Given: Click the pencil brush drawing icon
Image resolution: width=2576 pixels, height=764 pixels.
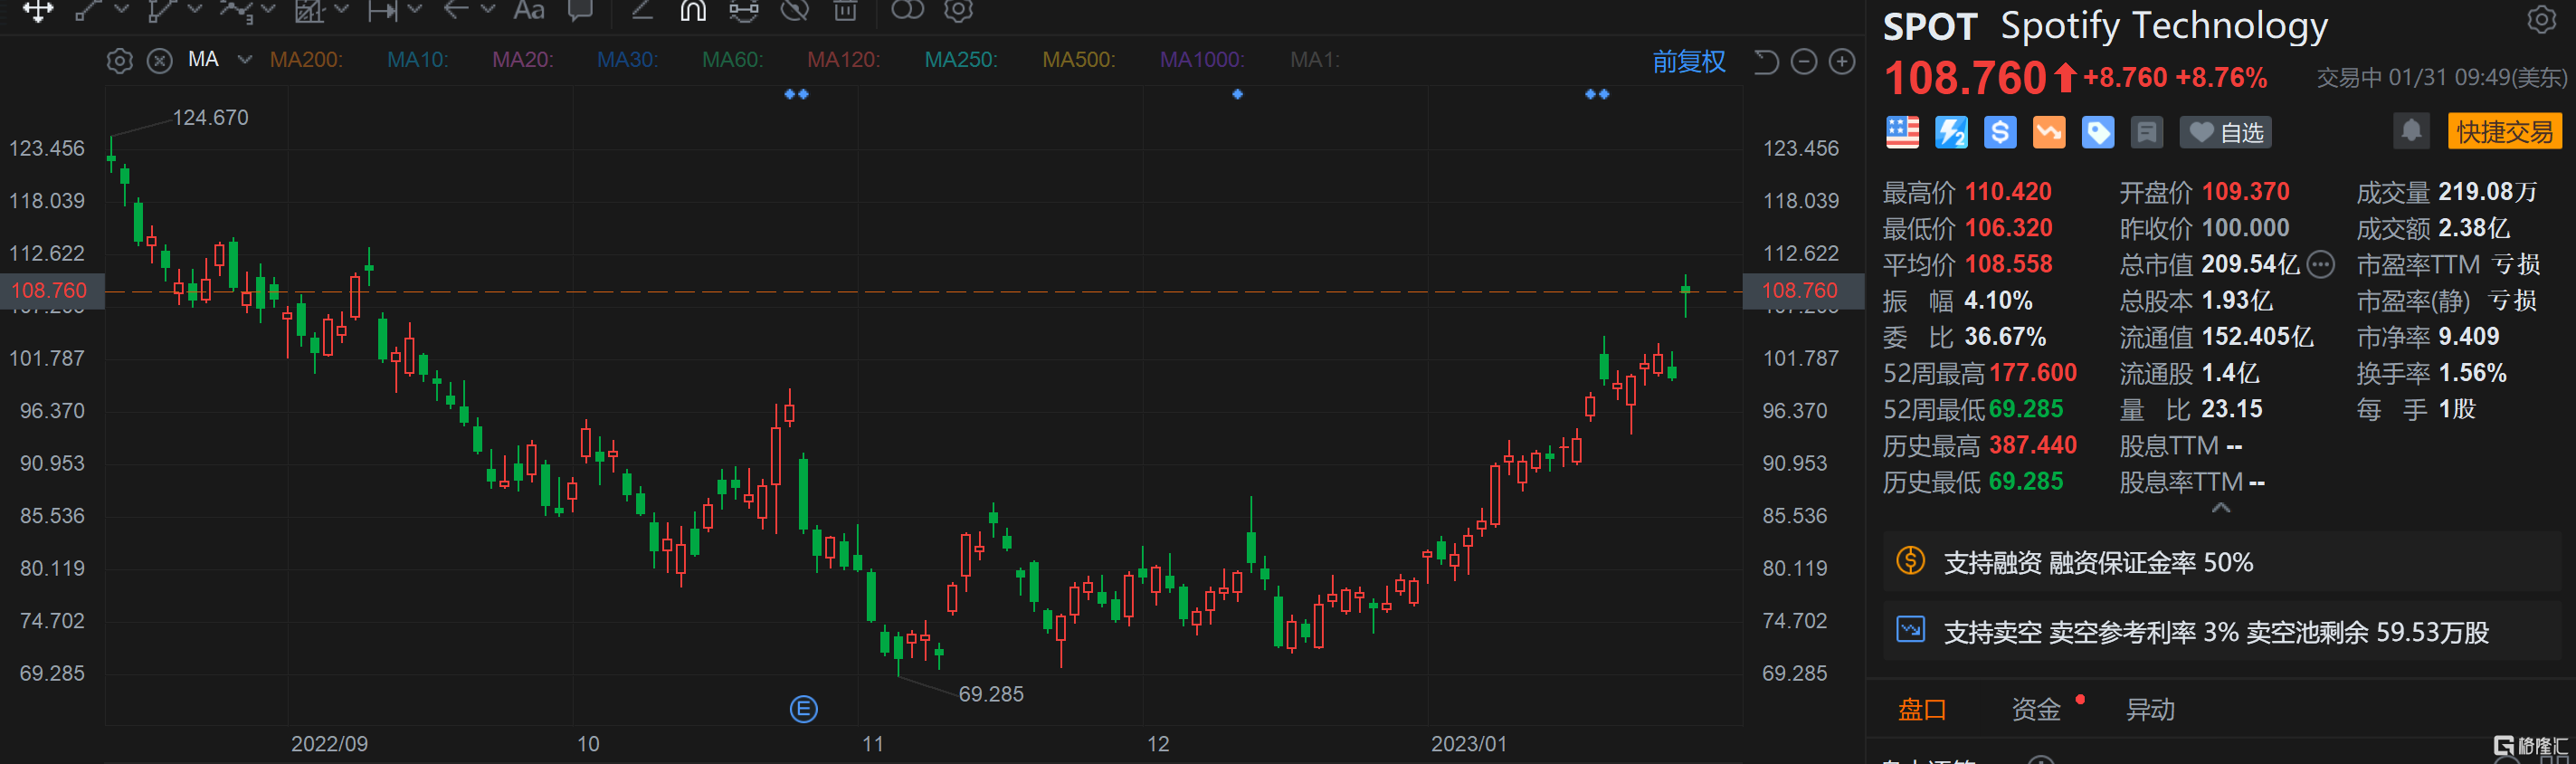Looking at the screenshot, I should (642, 10).
